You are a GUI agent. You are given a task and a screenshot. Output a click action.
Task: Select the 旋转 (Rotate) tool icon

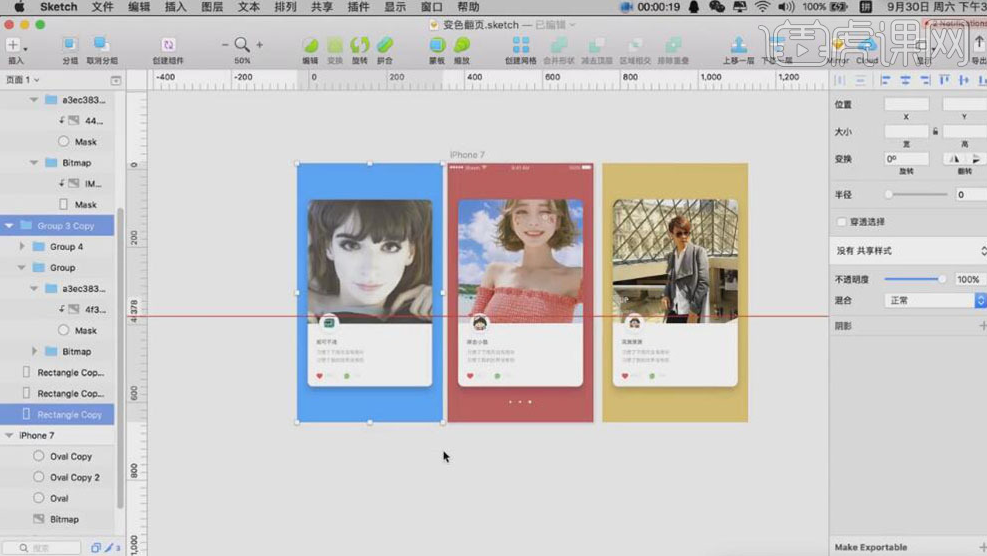359,45
